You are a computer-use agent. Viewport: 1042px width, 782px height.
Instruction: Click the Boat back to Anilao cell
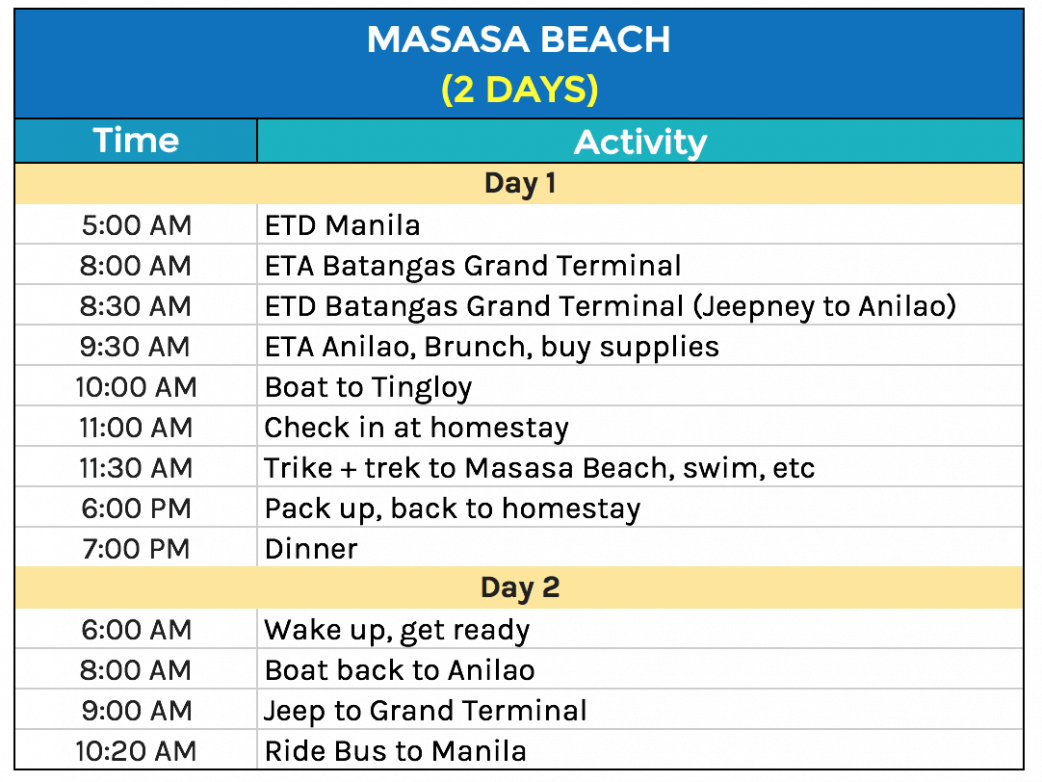(399, 670)
